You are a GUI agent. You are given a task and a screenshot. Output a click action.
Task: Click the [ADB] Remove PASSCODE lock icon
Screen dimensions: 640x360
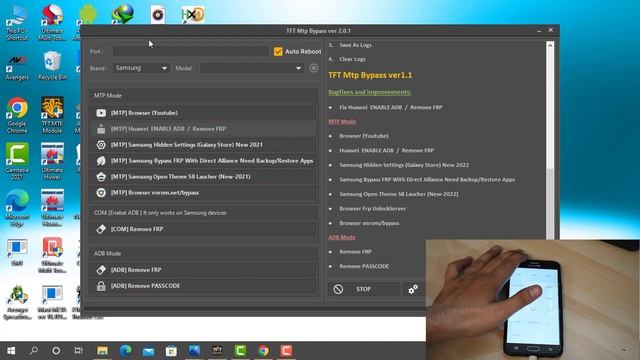click(101, 286)
